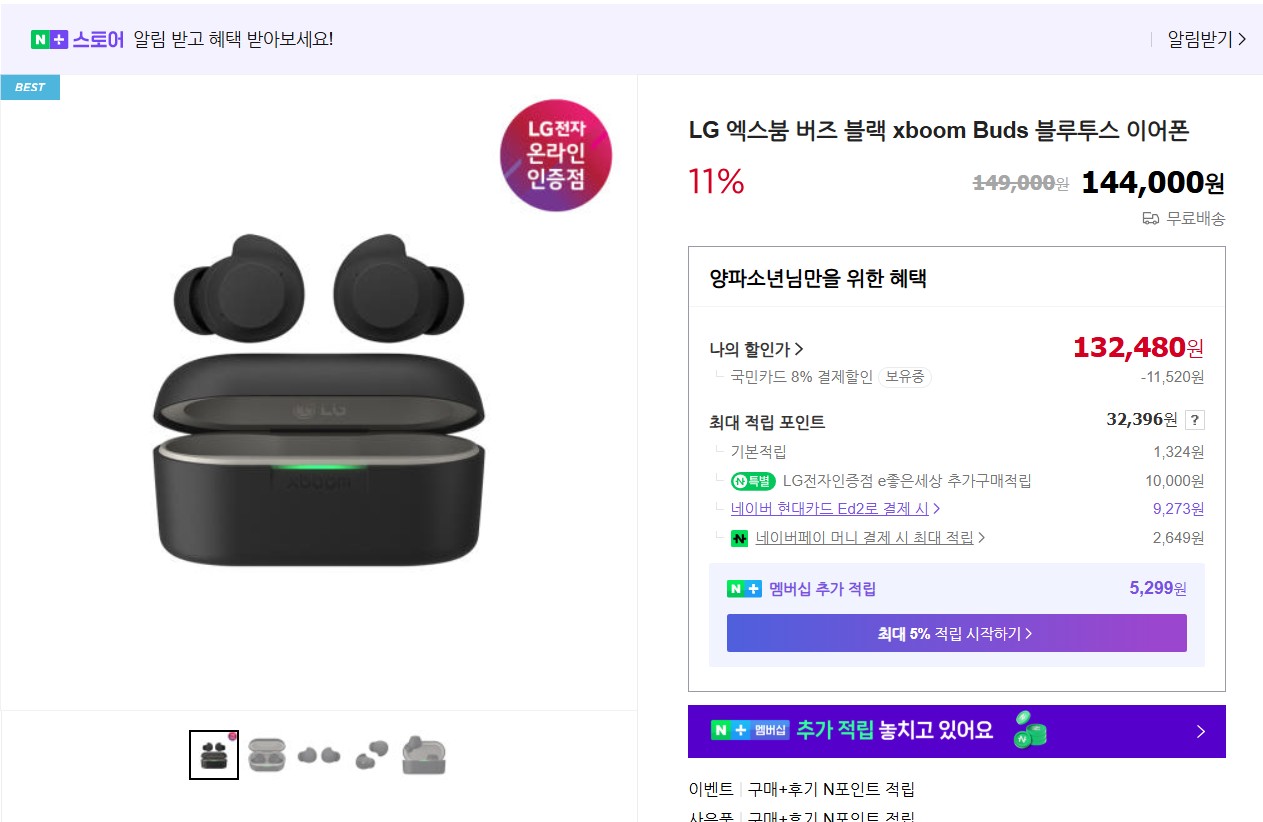Click the LG전자 온라인 인증점 circular badge
Viewport: 1263px width, 822px height.
tap(556, 156)
